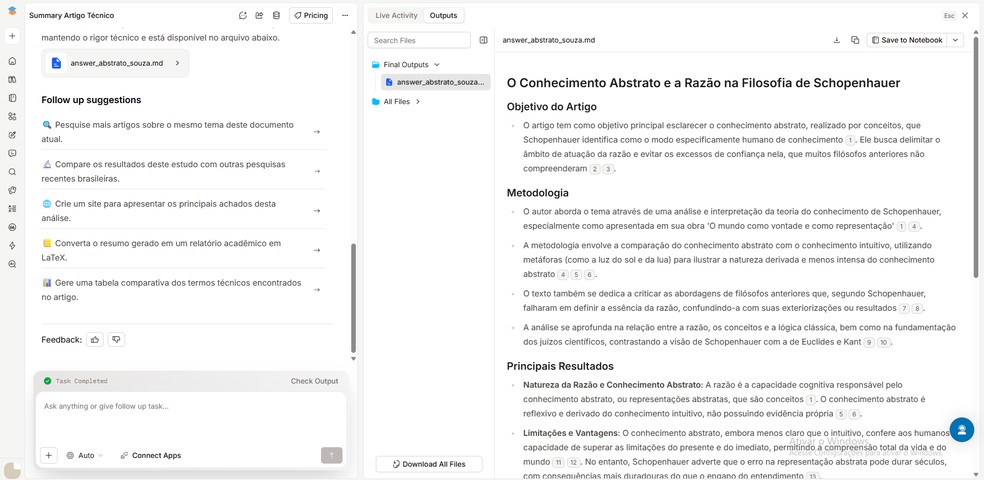Click the 'Metodologia' heading

click(538, 193)
